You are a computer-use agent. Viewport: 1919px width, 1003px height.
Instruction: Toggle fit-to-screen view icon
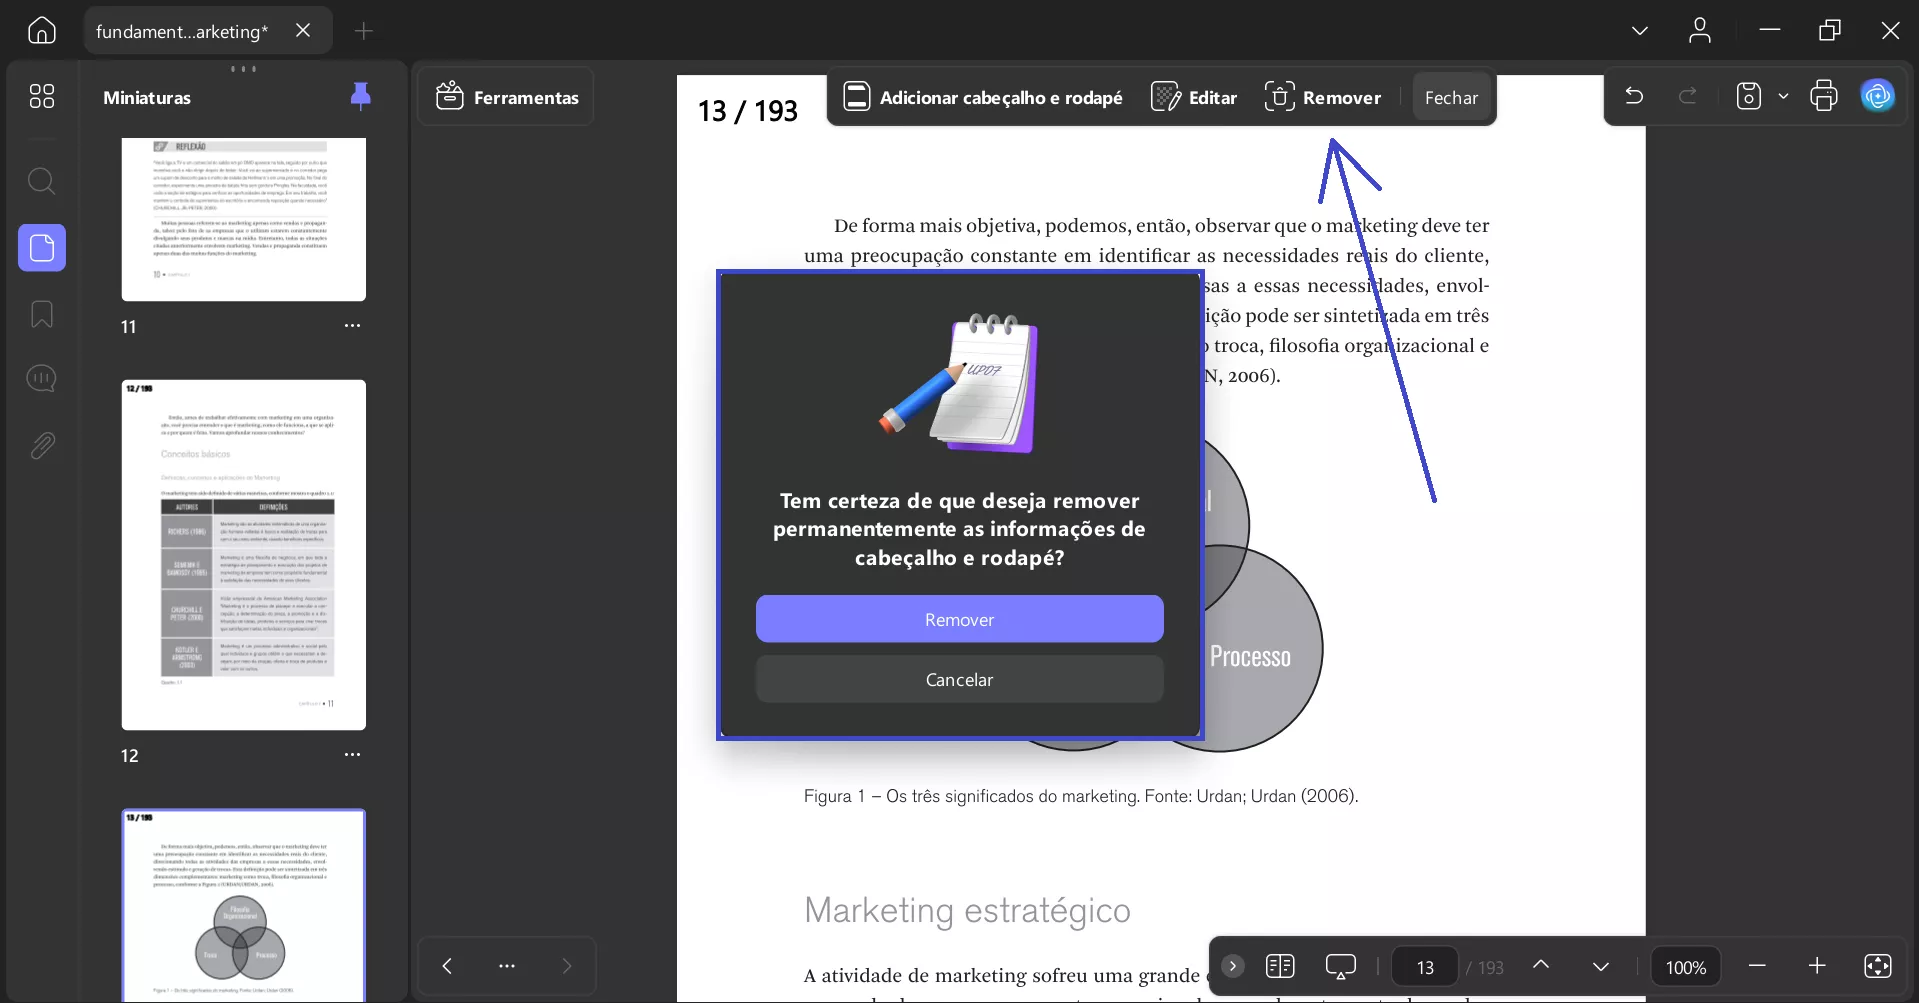click(x=1878, y=965)
